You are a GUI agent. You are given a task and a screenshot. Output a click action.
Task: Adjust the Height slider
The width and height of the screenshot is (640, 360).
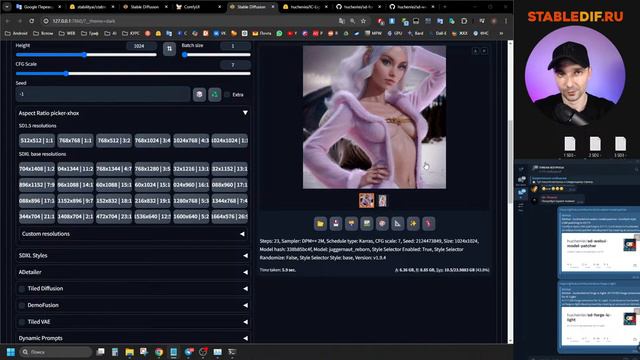pyautogui.click(x=86, y=55)
